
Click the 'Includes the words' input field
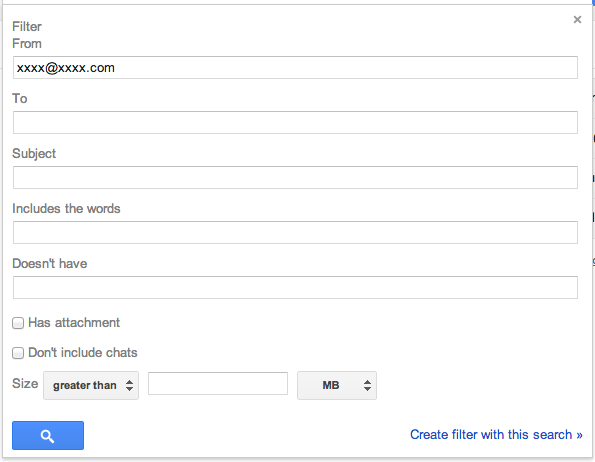(x=295, y=233)
